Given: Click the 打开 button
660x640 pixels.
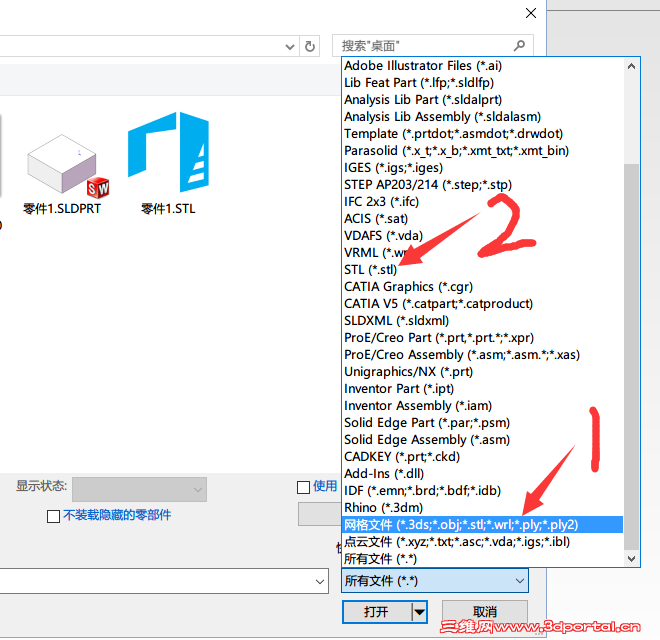Looking at the screenshot, I should pyautogui.click(x=376, y=612).
